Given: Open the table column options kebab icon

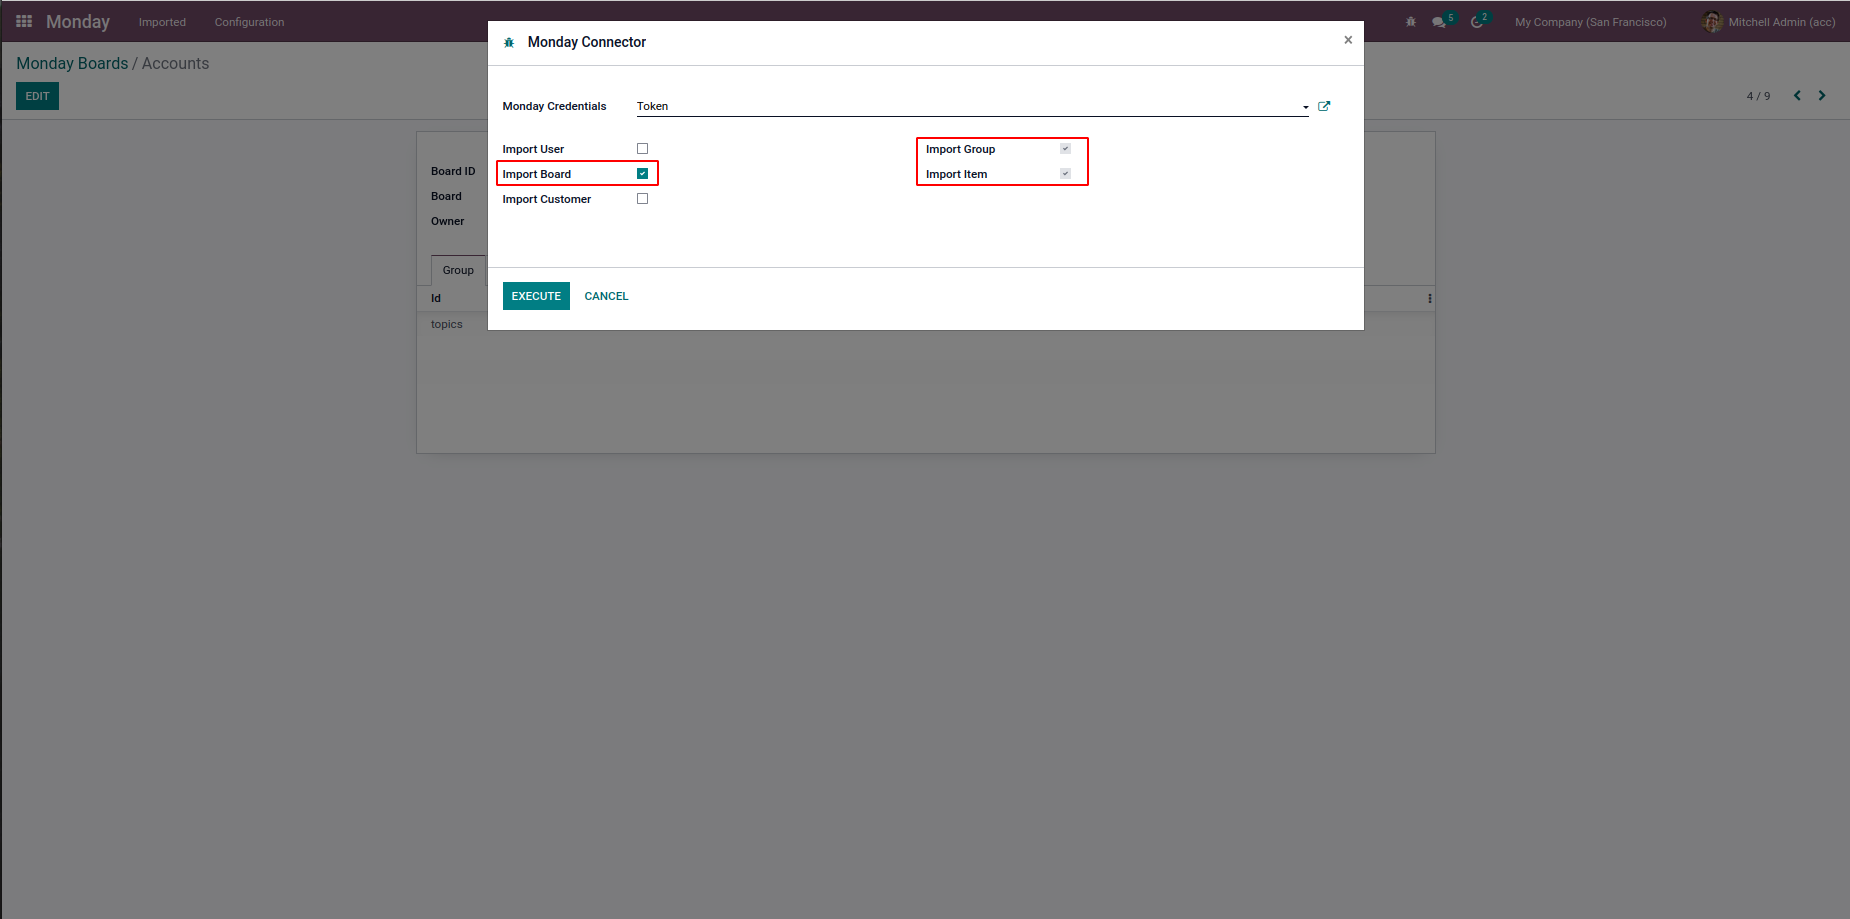Looking at the screenshot, I should 1430,298.
